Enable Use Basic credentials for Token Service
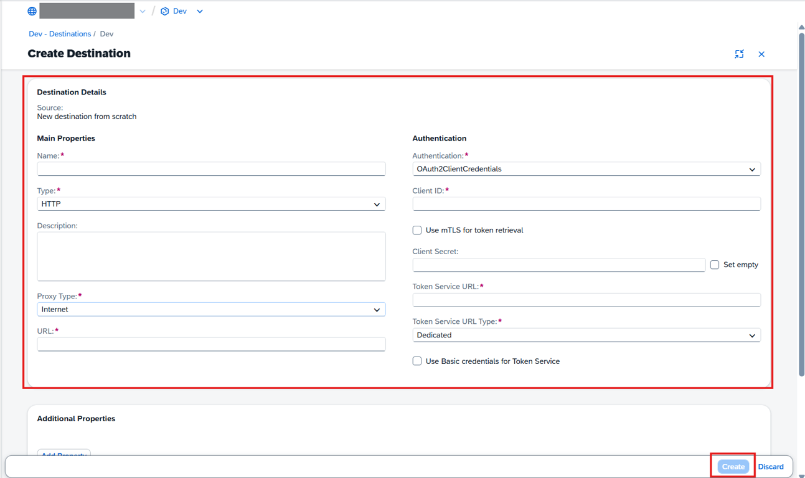Screen dimensions: 805x478 [x=417, y=361]
